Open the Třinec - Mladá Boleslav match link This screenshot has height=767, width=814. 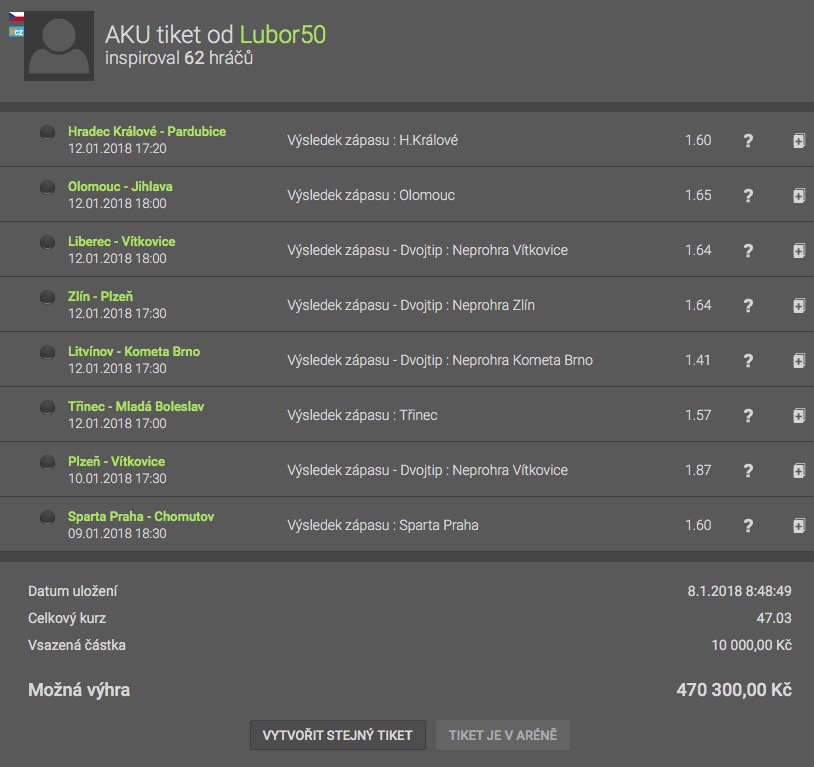point(136,407)
